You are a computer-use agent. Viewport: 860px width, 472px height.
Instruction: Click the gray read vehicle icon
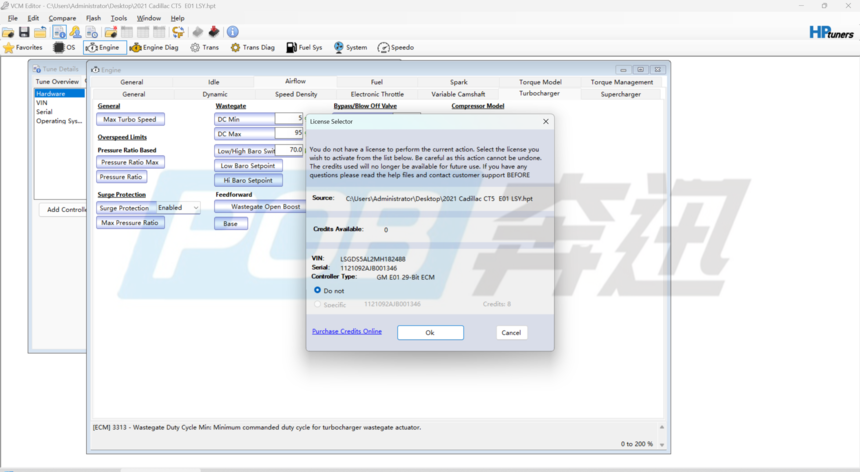198,32
